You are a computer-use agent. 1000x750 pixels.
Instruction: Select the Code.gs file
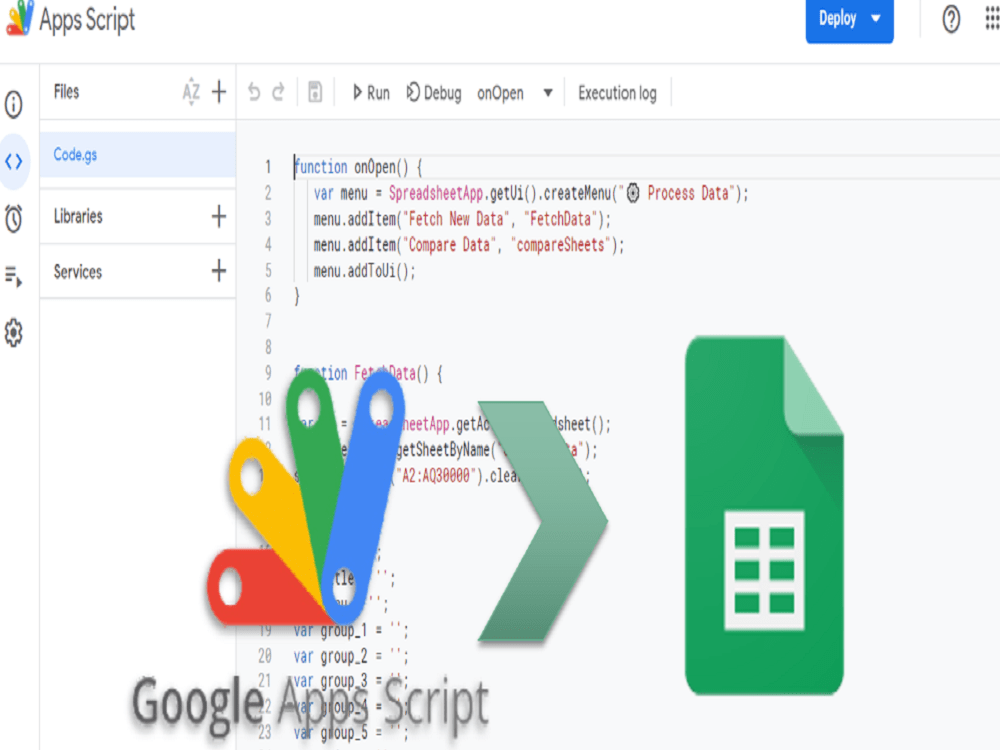tap(78, 155)
